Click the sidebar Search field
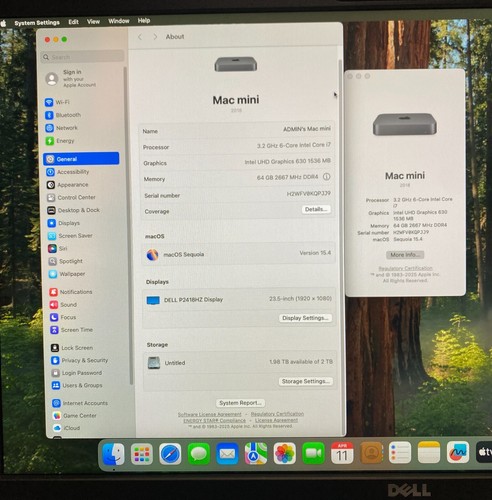The image size is (492, 500). pyautogui.click(x=82, y=57)
